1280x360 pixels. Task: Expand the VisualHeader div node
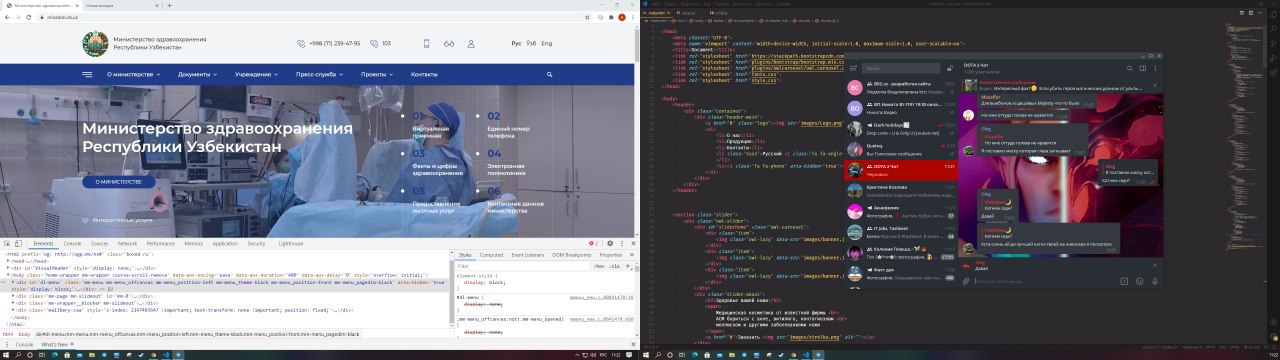[9, 268]
